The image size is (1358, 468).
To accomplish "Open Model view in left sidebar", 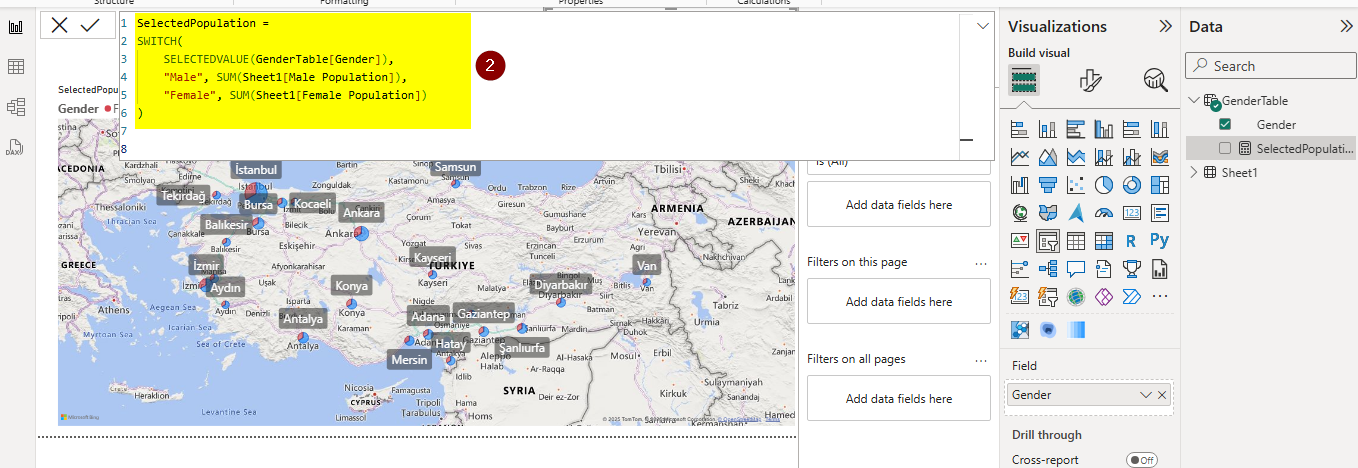I will click(15, 107).
